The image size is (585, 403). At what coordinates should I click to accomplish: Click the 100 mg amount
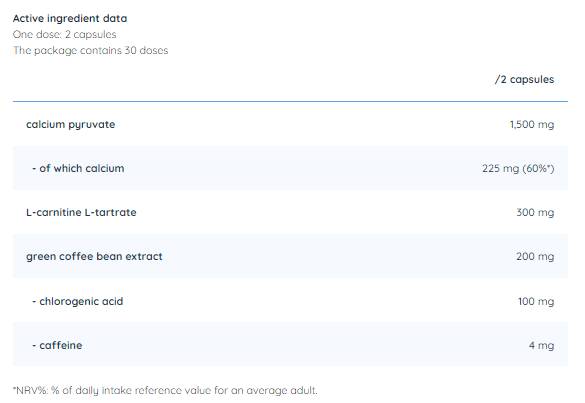click(x=536, y=301)
